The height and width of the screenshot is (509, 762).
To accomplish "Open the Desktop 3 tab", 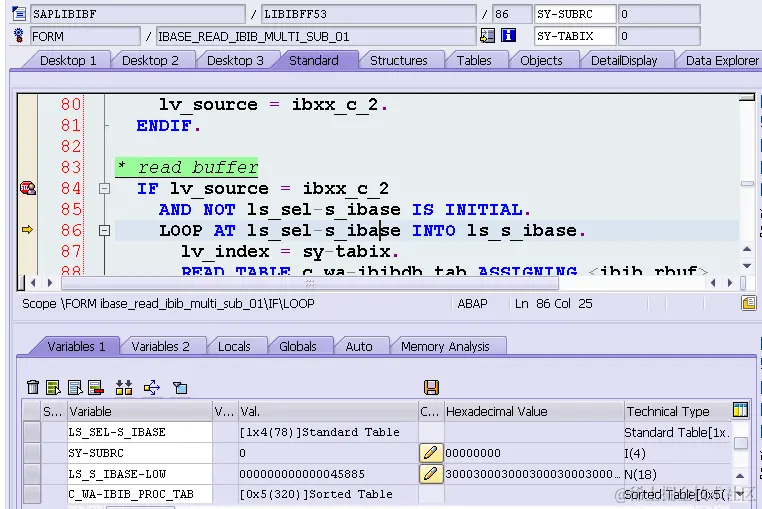I will (x=235, y=60).
